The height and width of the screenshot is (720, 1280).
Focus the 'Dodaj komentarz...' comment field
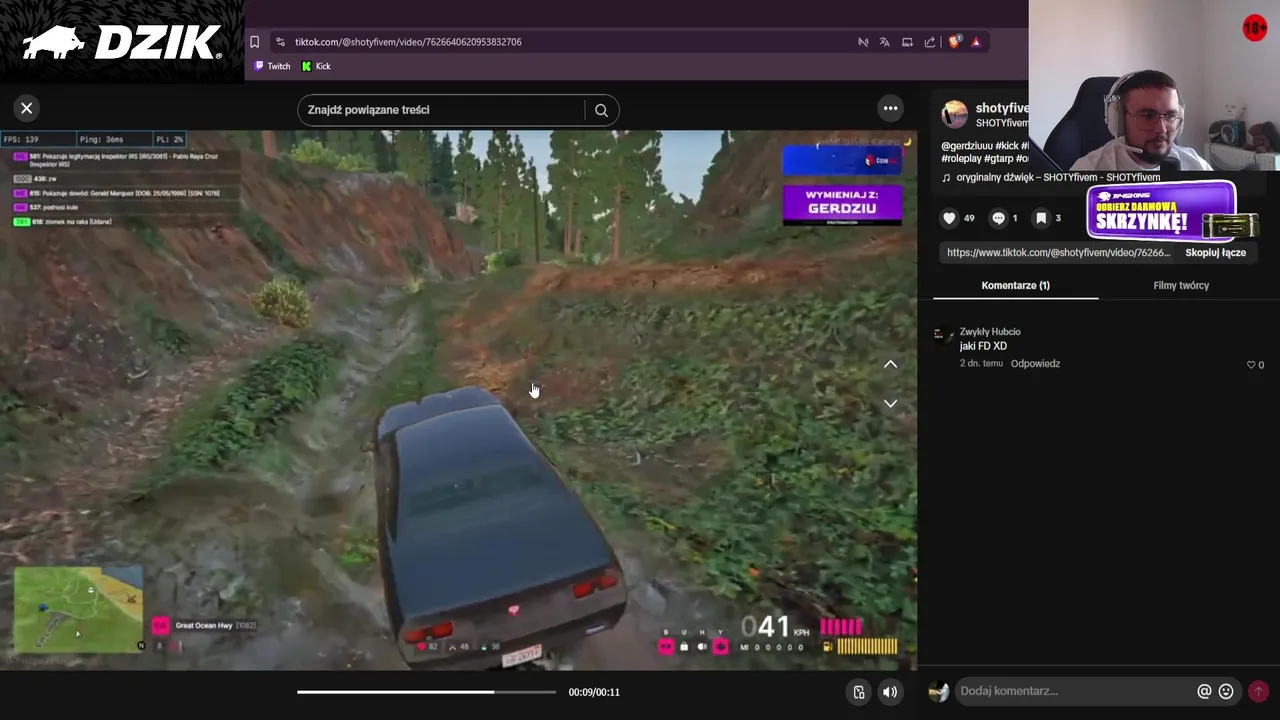1075,691
